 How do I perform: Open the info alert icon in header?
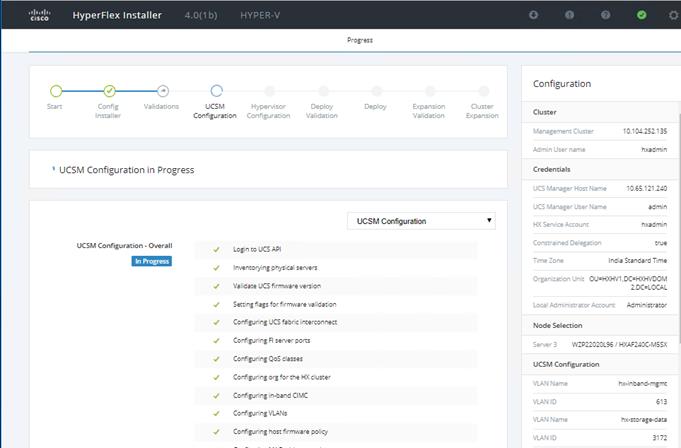569,15
